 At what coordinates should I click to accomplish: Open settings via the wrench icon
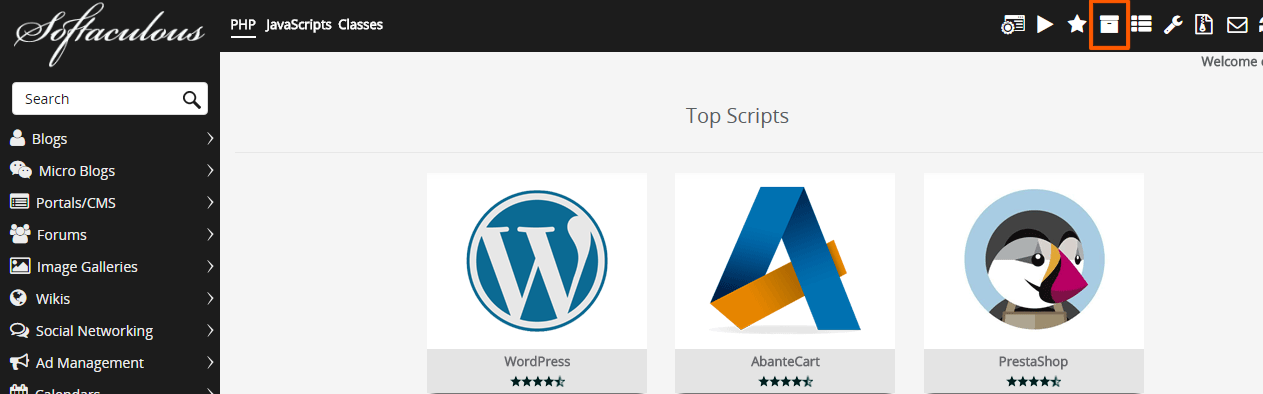click(1173, 25)
